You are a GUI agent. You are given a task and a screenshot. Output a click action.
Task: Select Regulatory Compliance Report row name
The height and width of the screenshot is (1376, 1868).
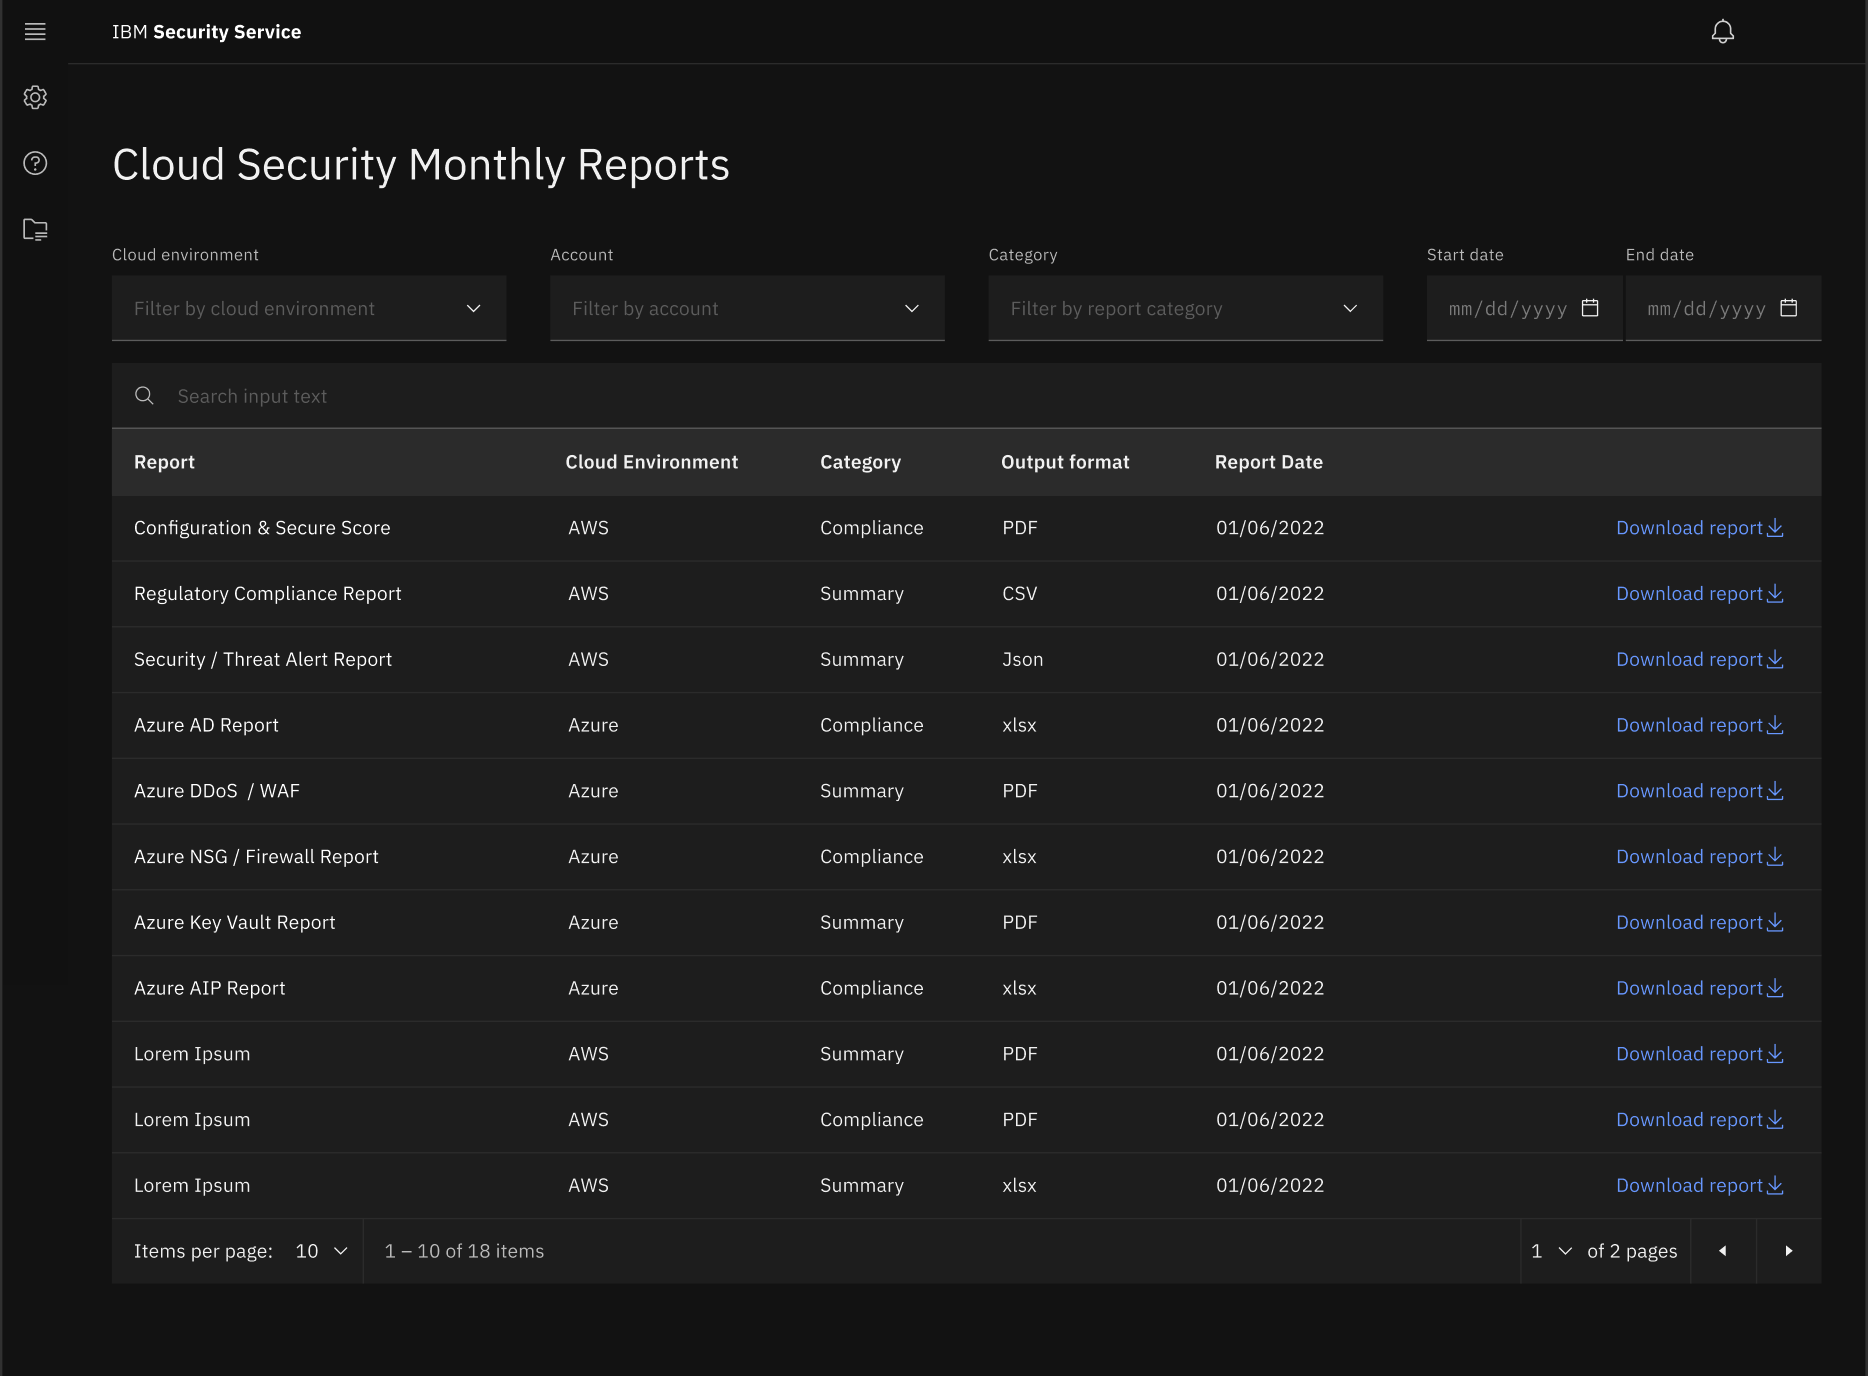coord(267,594)
